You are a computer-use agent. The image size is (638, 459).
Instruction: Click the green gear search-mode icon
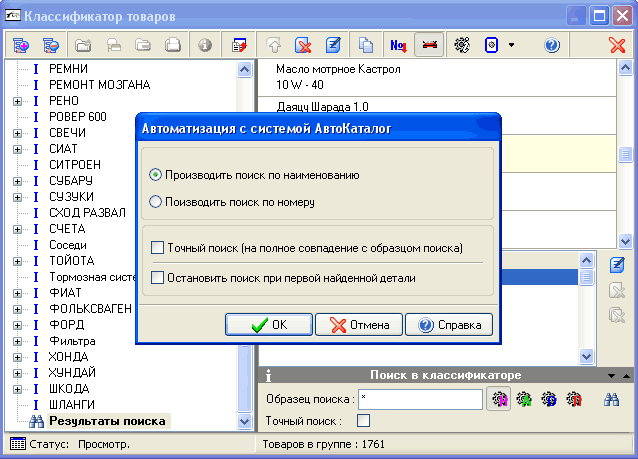click(x=523, y=398)
